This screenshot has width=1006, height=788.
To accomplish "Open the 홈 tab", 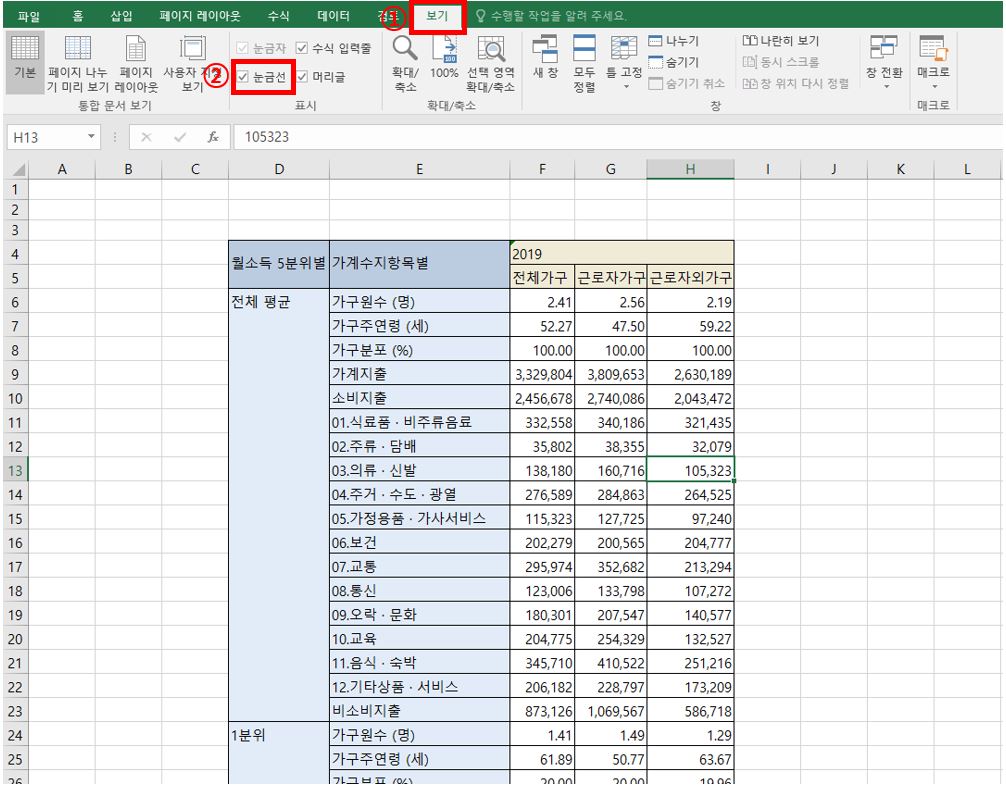I will point(78,15).
